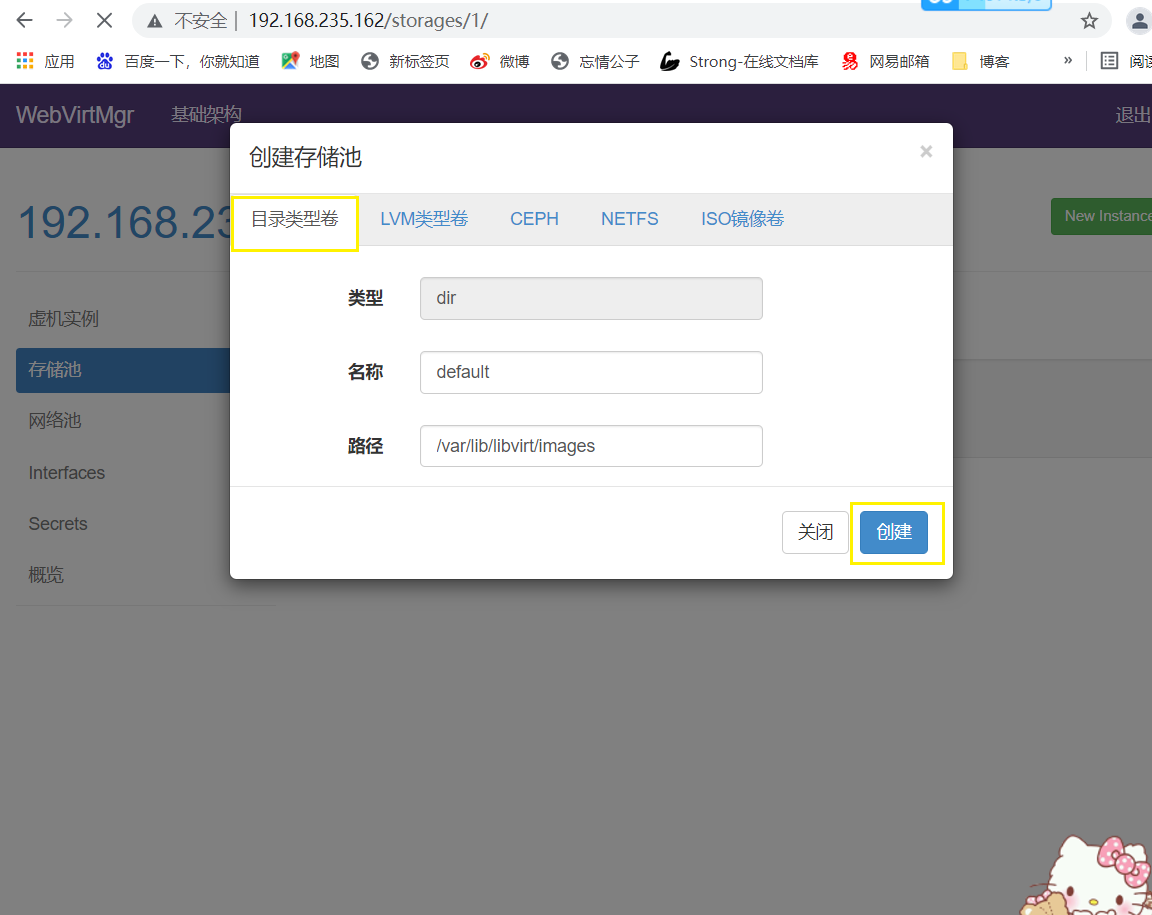Open the 网易邮箱 bookmark

(x=884, y=61)
